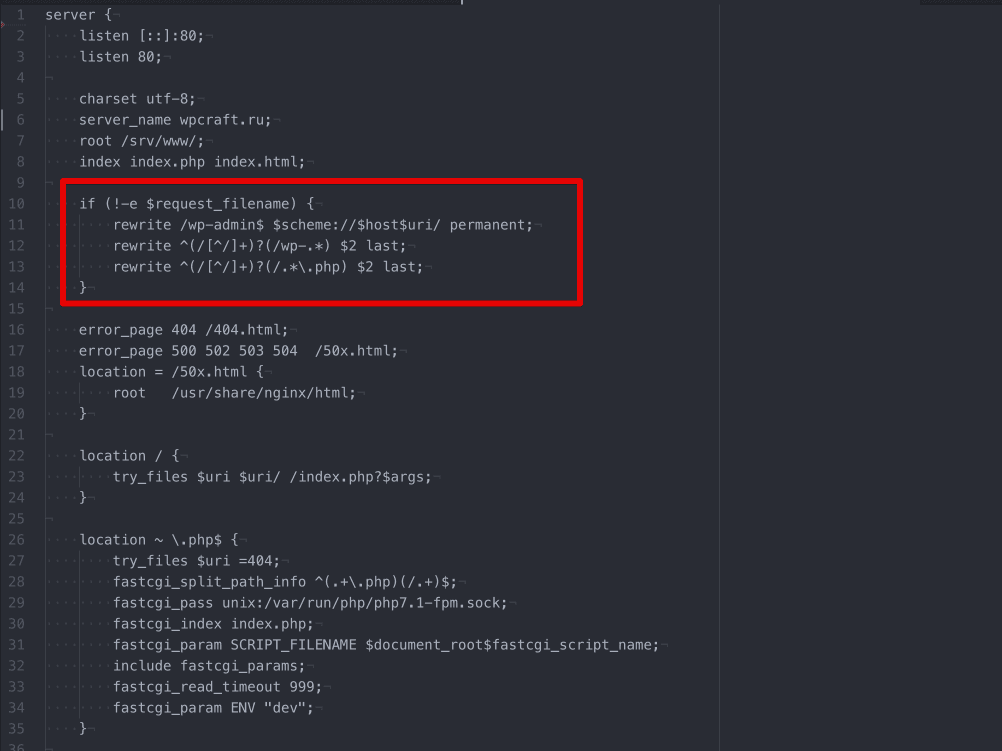
Task: Click on 'charset utf-8;' text
Action: click(x=137, y=99)
